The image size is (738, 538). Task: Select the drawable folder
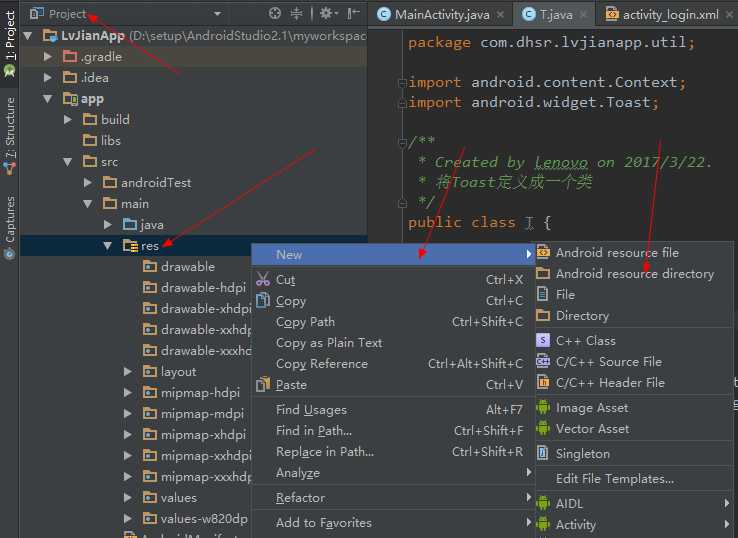(x=179, y=266)
